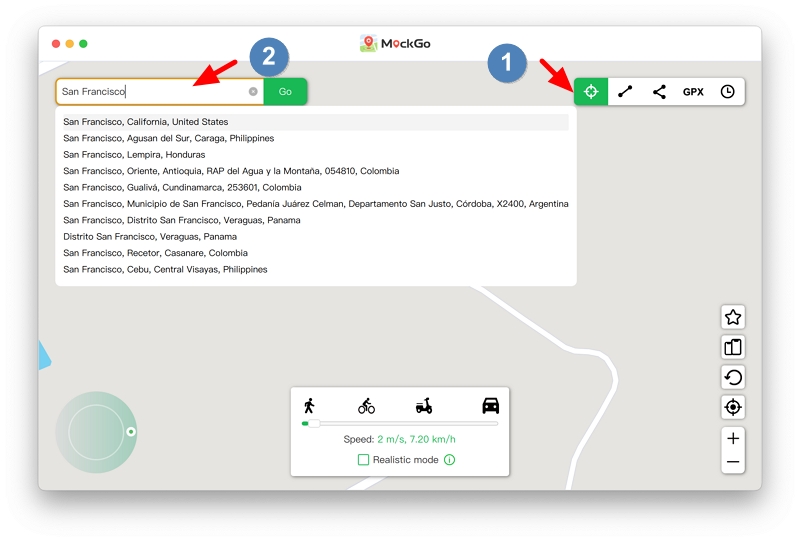Center map on current location
Viewport: 800px width, 541px height.
[x=733, y=407]
